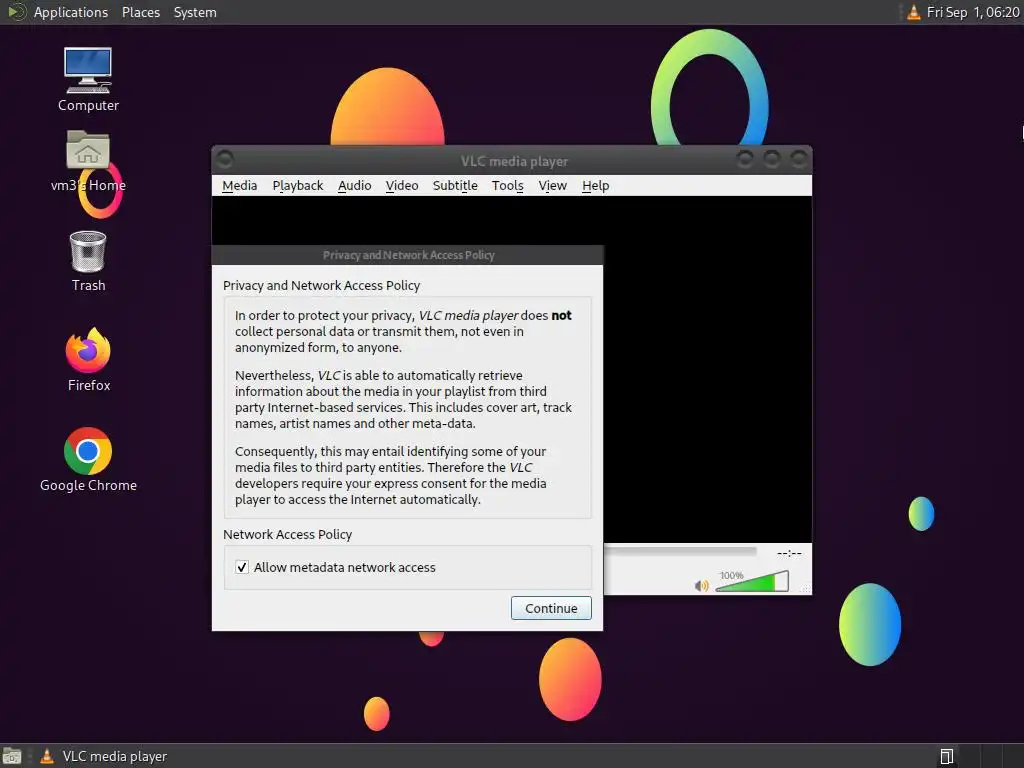
Task: Launch Firefox from the desktop
Action: (88, 359)
